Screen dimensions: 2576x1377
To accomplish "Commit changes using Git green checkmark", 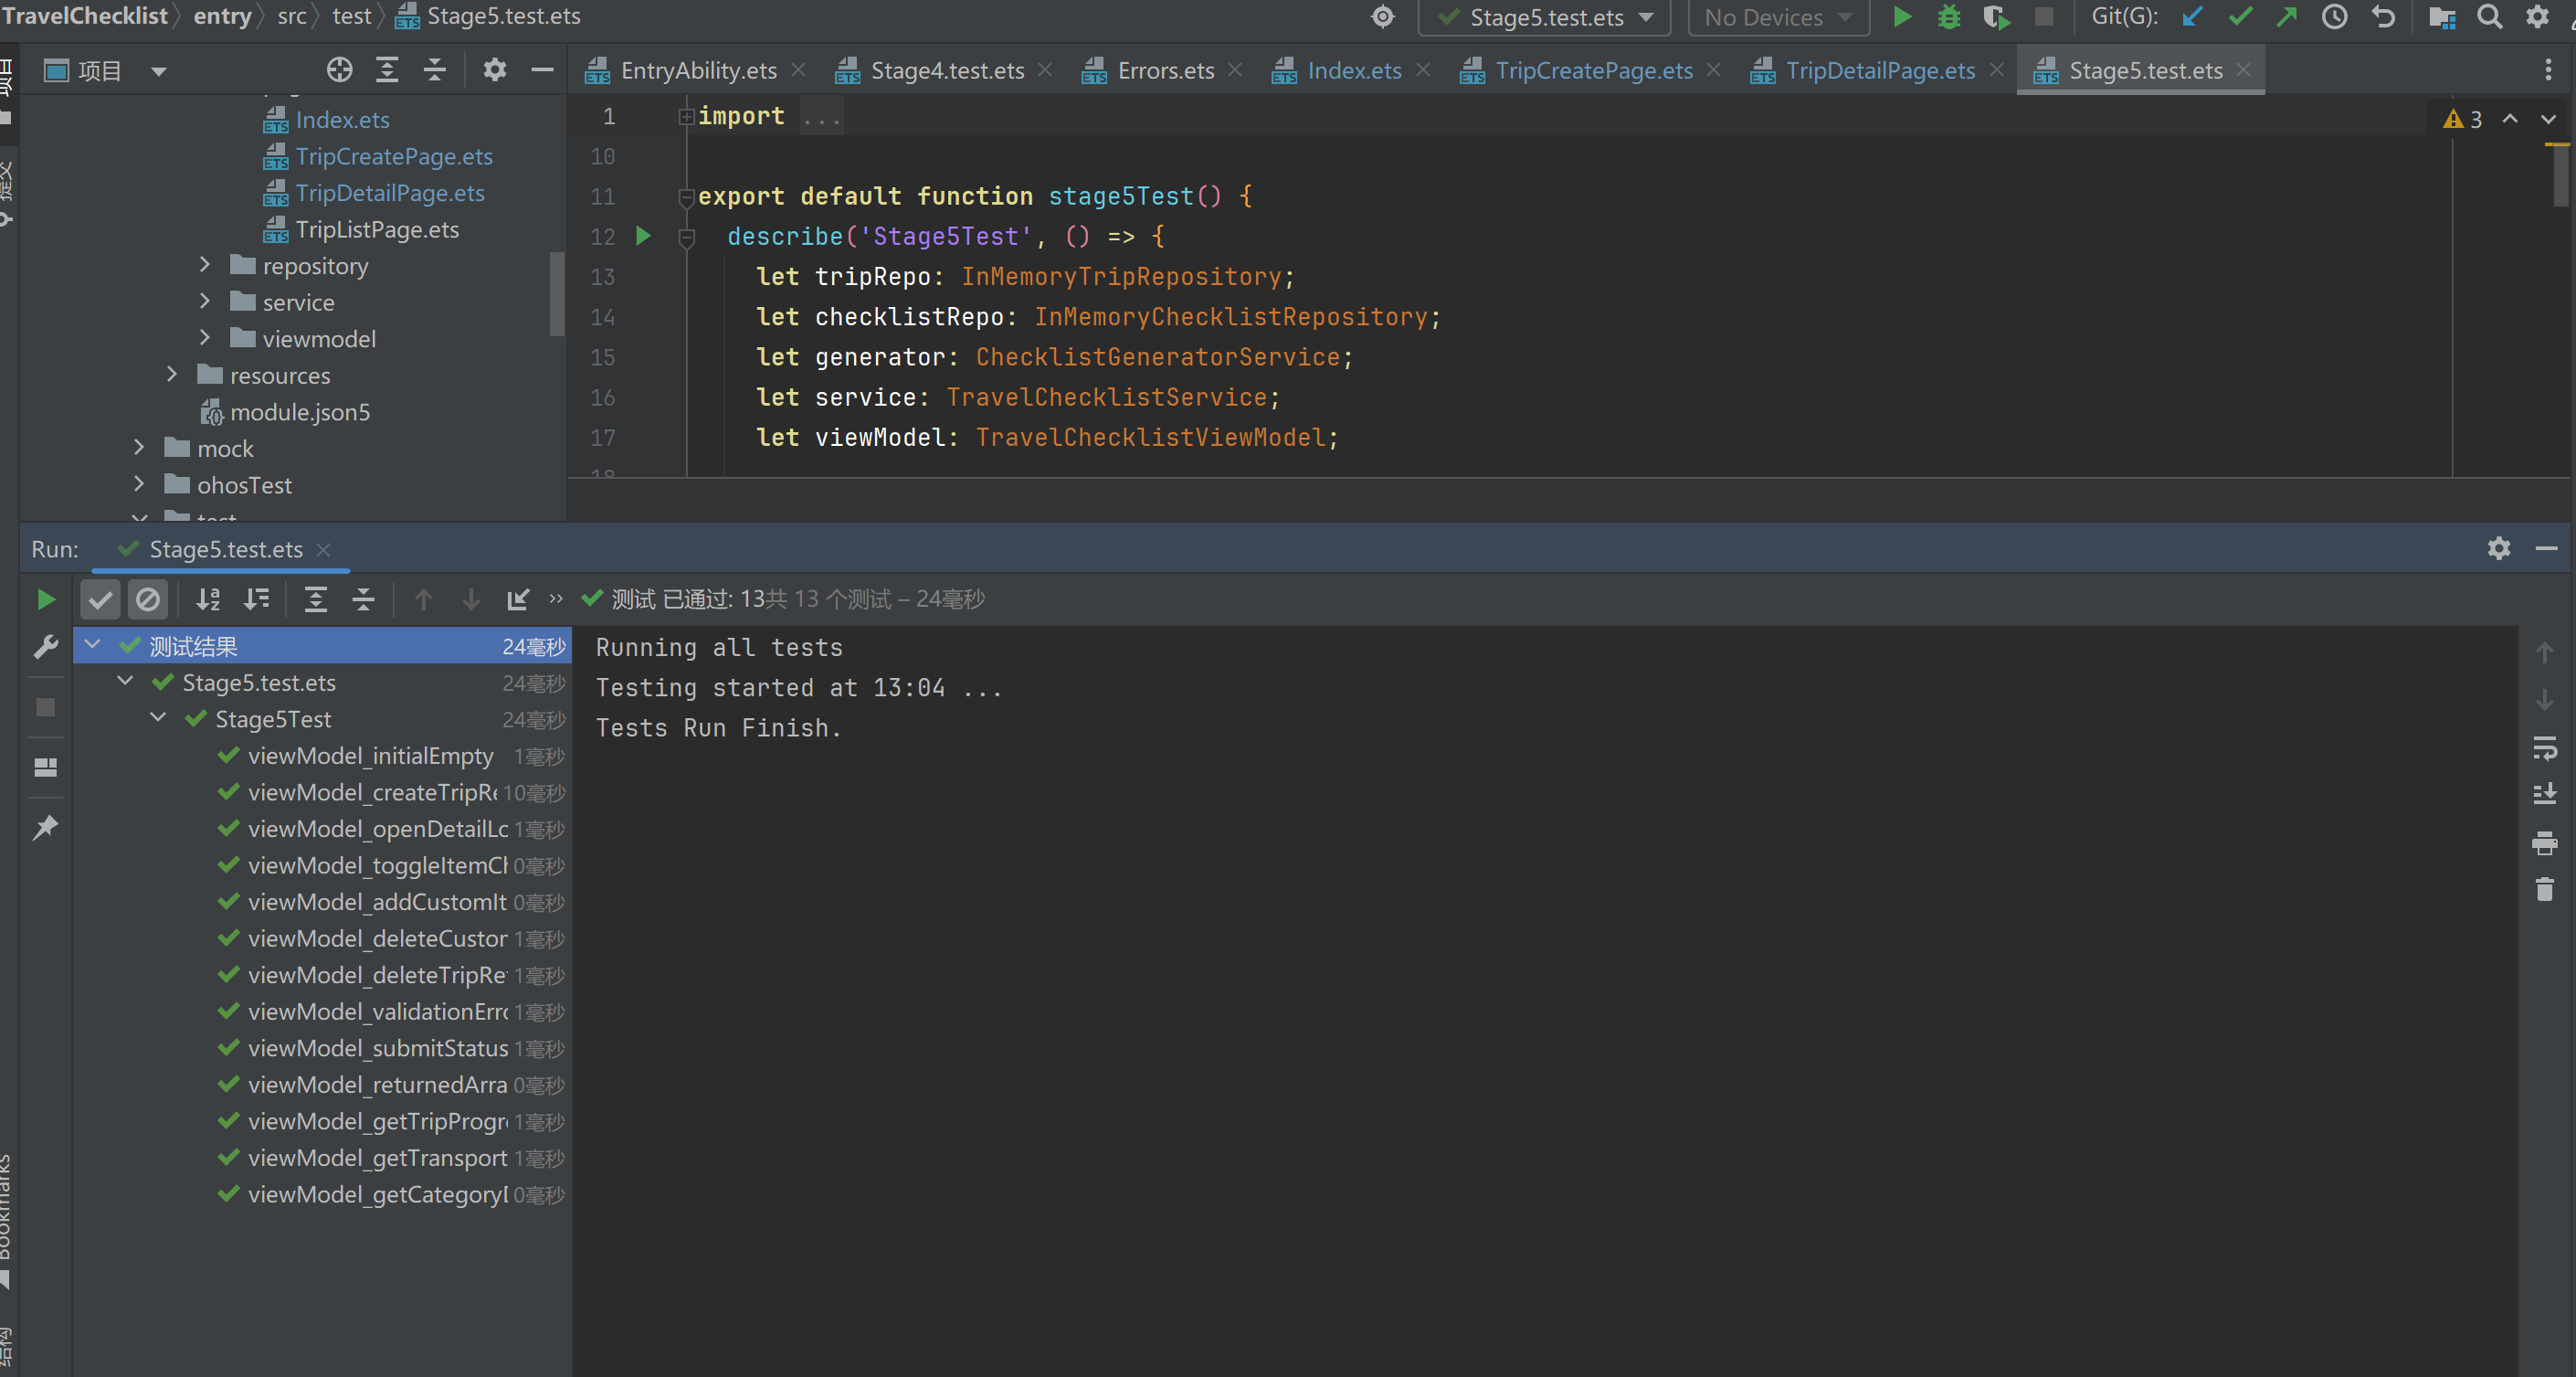I will (2240, 17).
